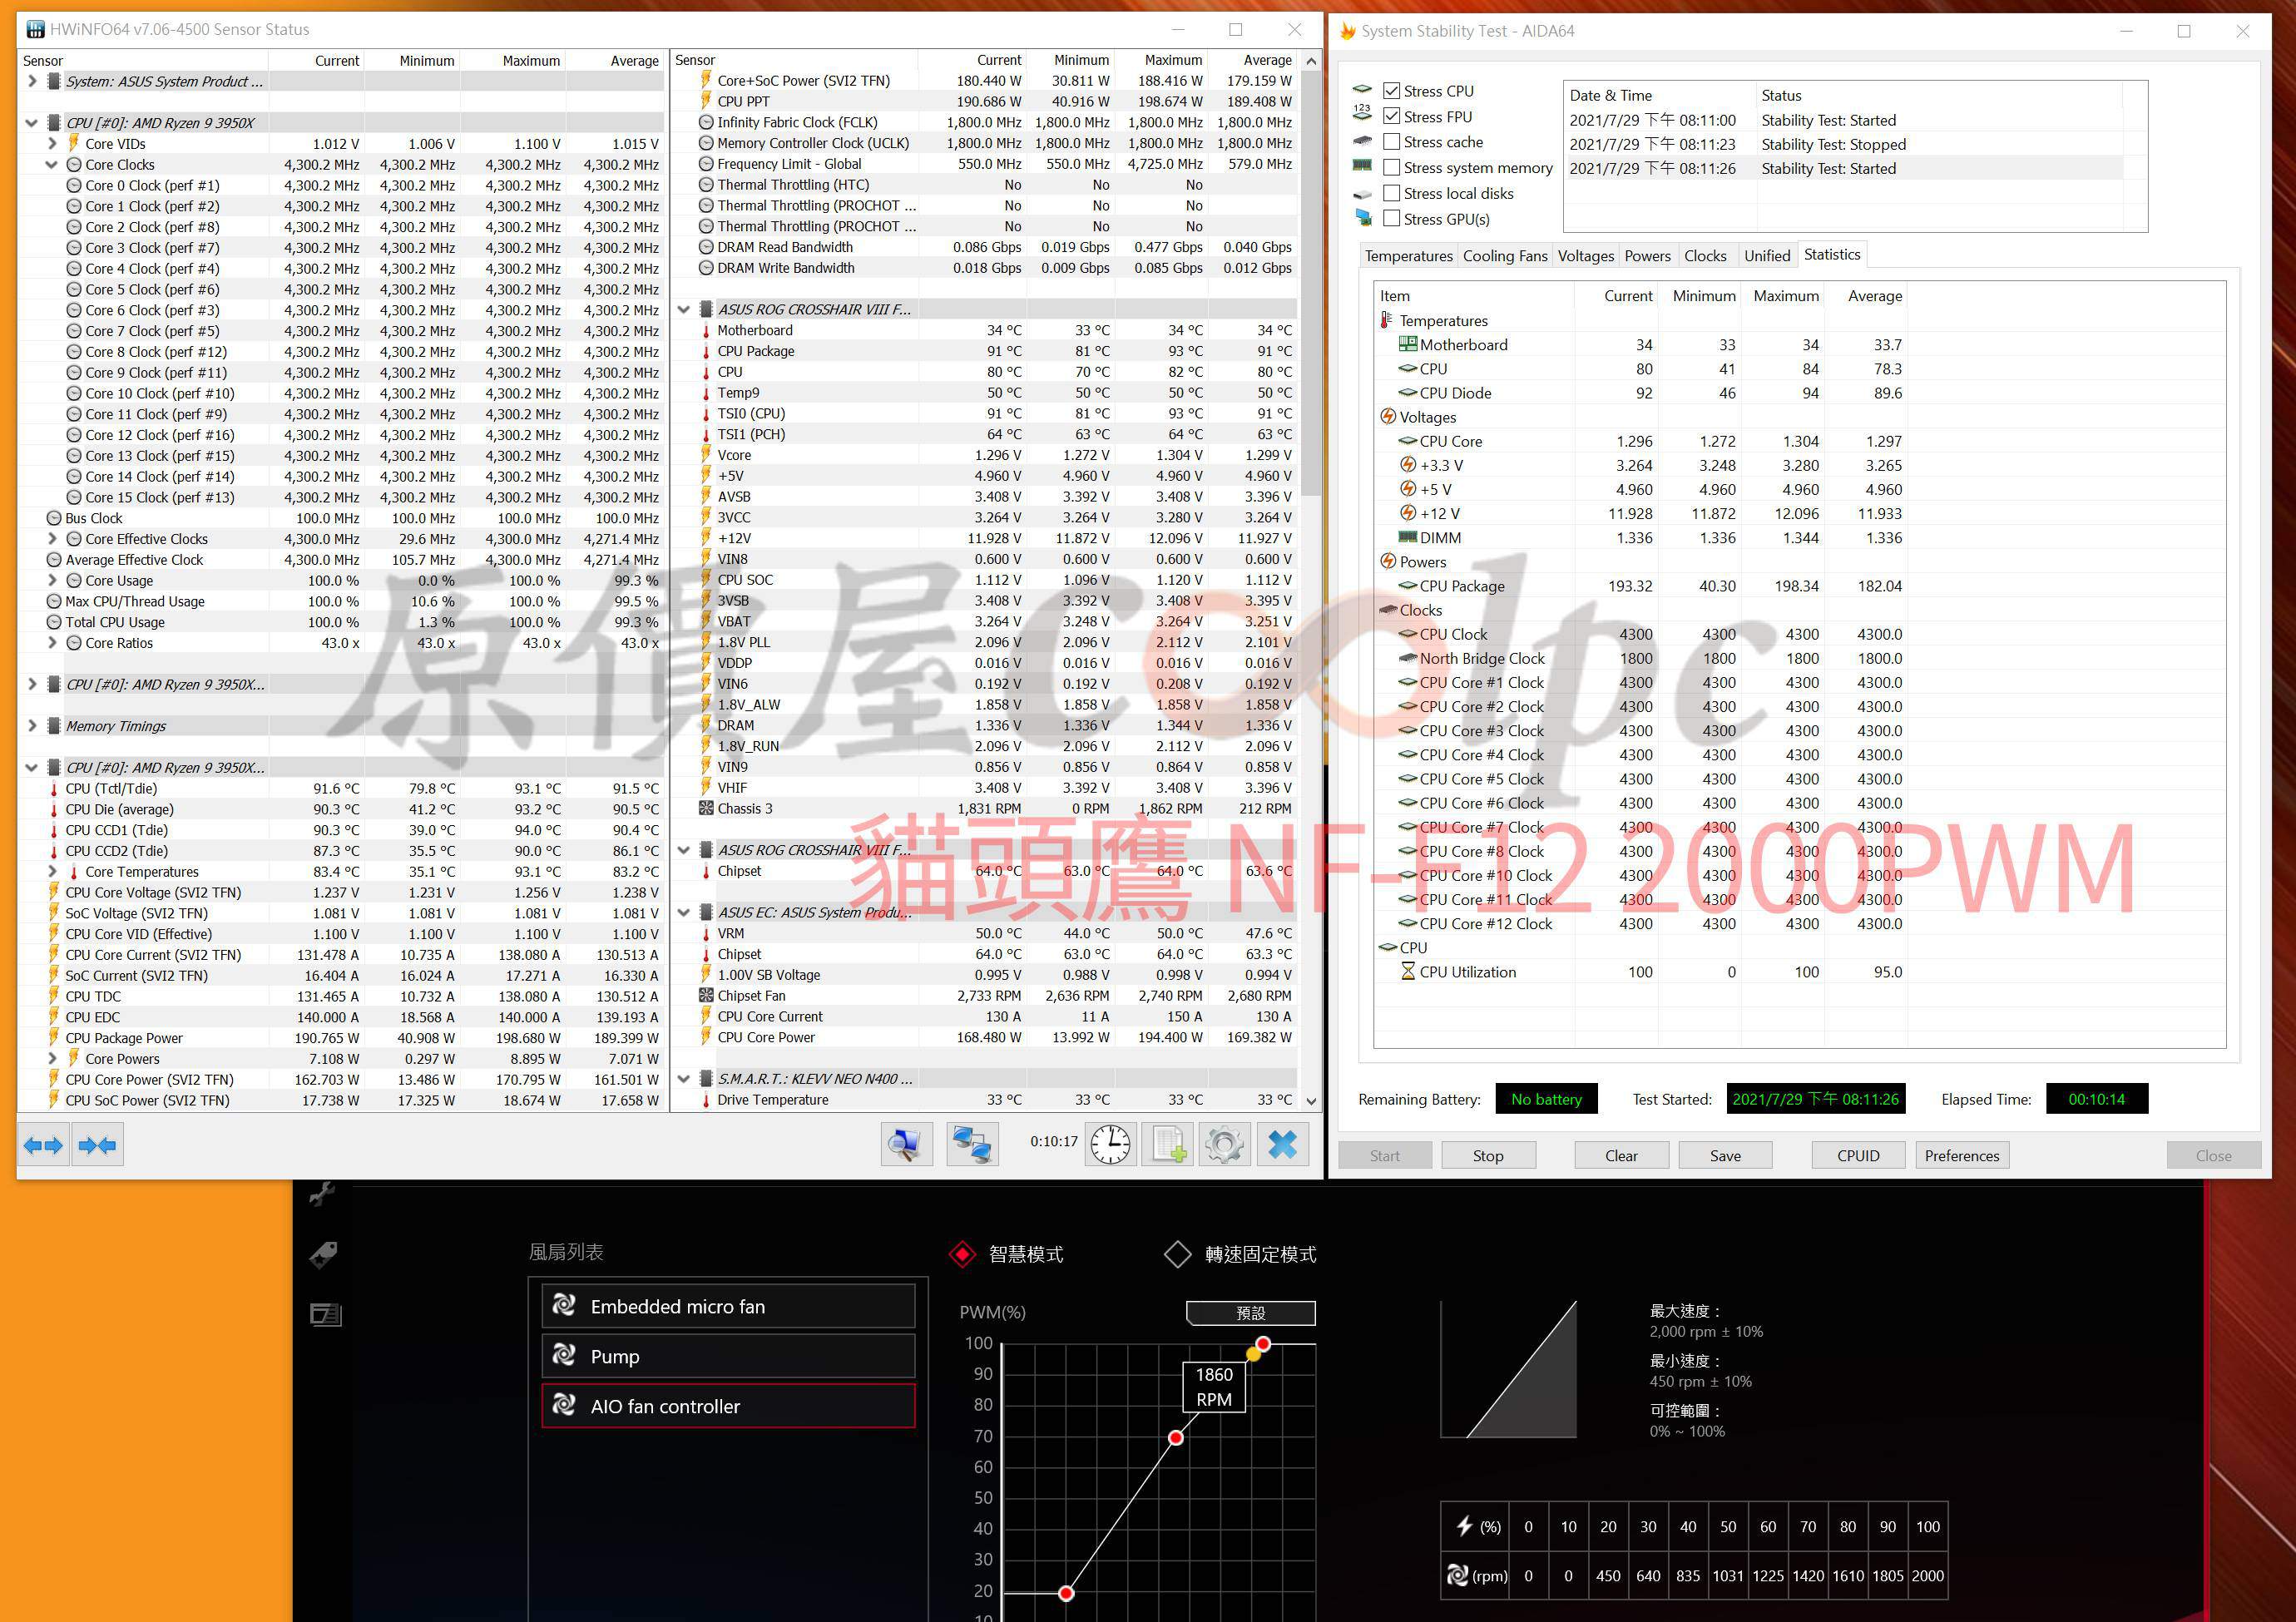Start HWiNFO log file icon
Viewport: 2296px width, 1622px height.
click(1168, 1144)
